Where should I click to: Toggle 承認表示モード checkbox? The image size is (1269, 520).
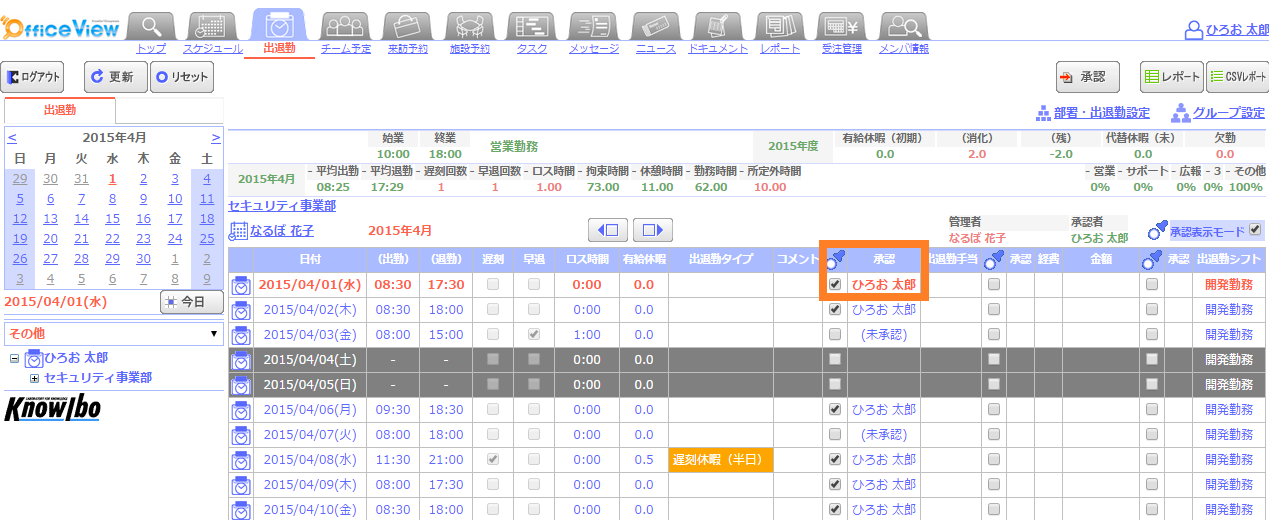tap(1255, 230)
